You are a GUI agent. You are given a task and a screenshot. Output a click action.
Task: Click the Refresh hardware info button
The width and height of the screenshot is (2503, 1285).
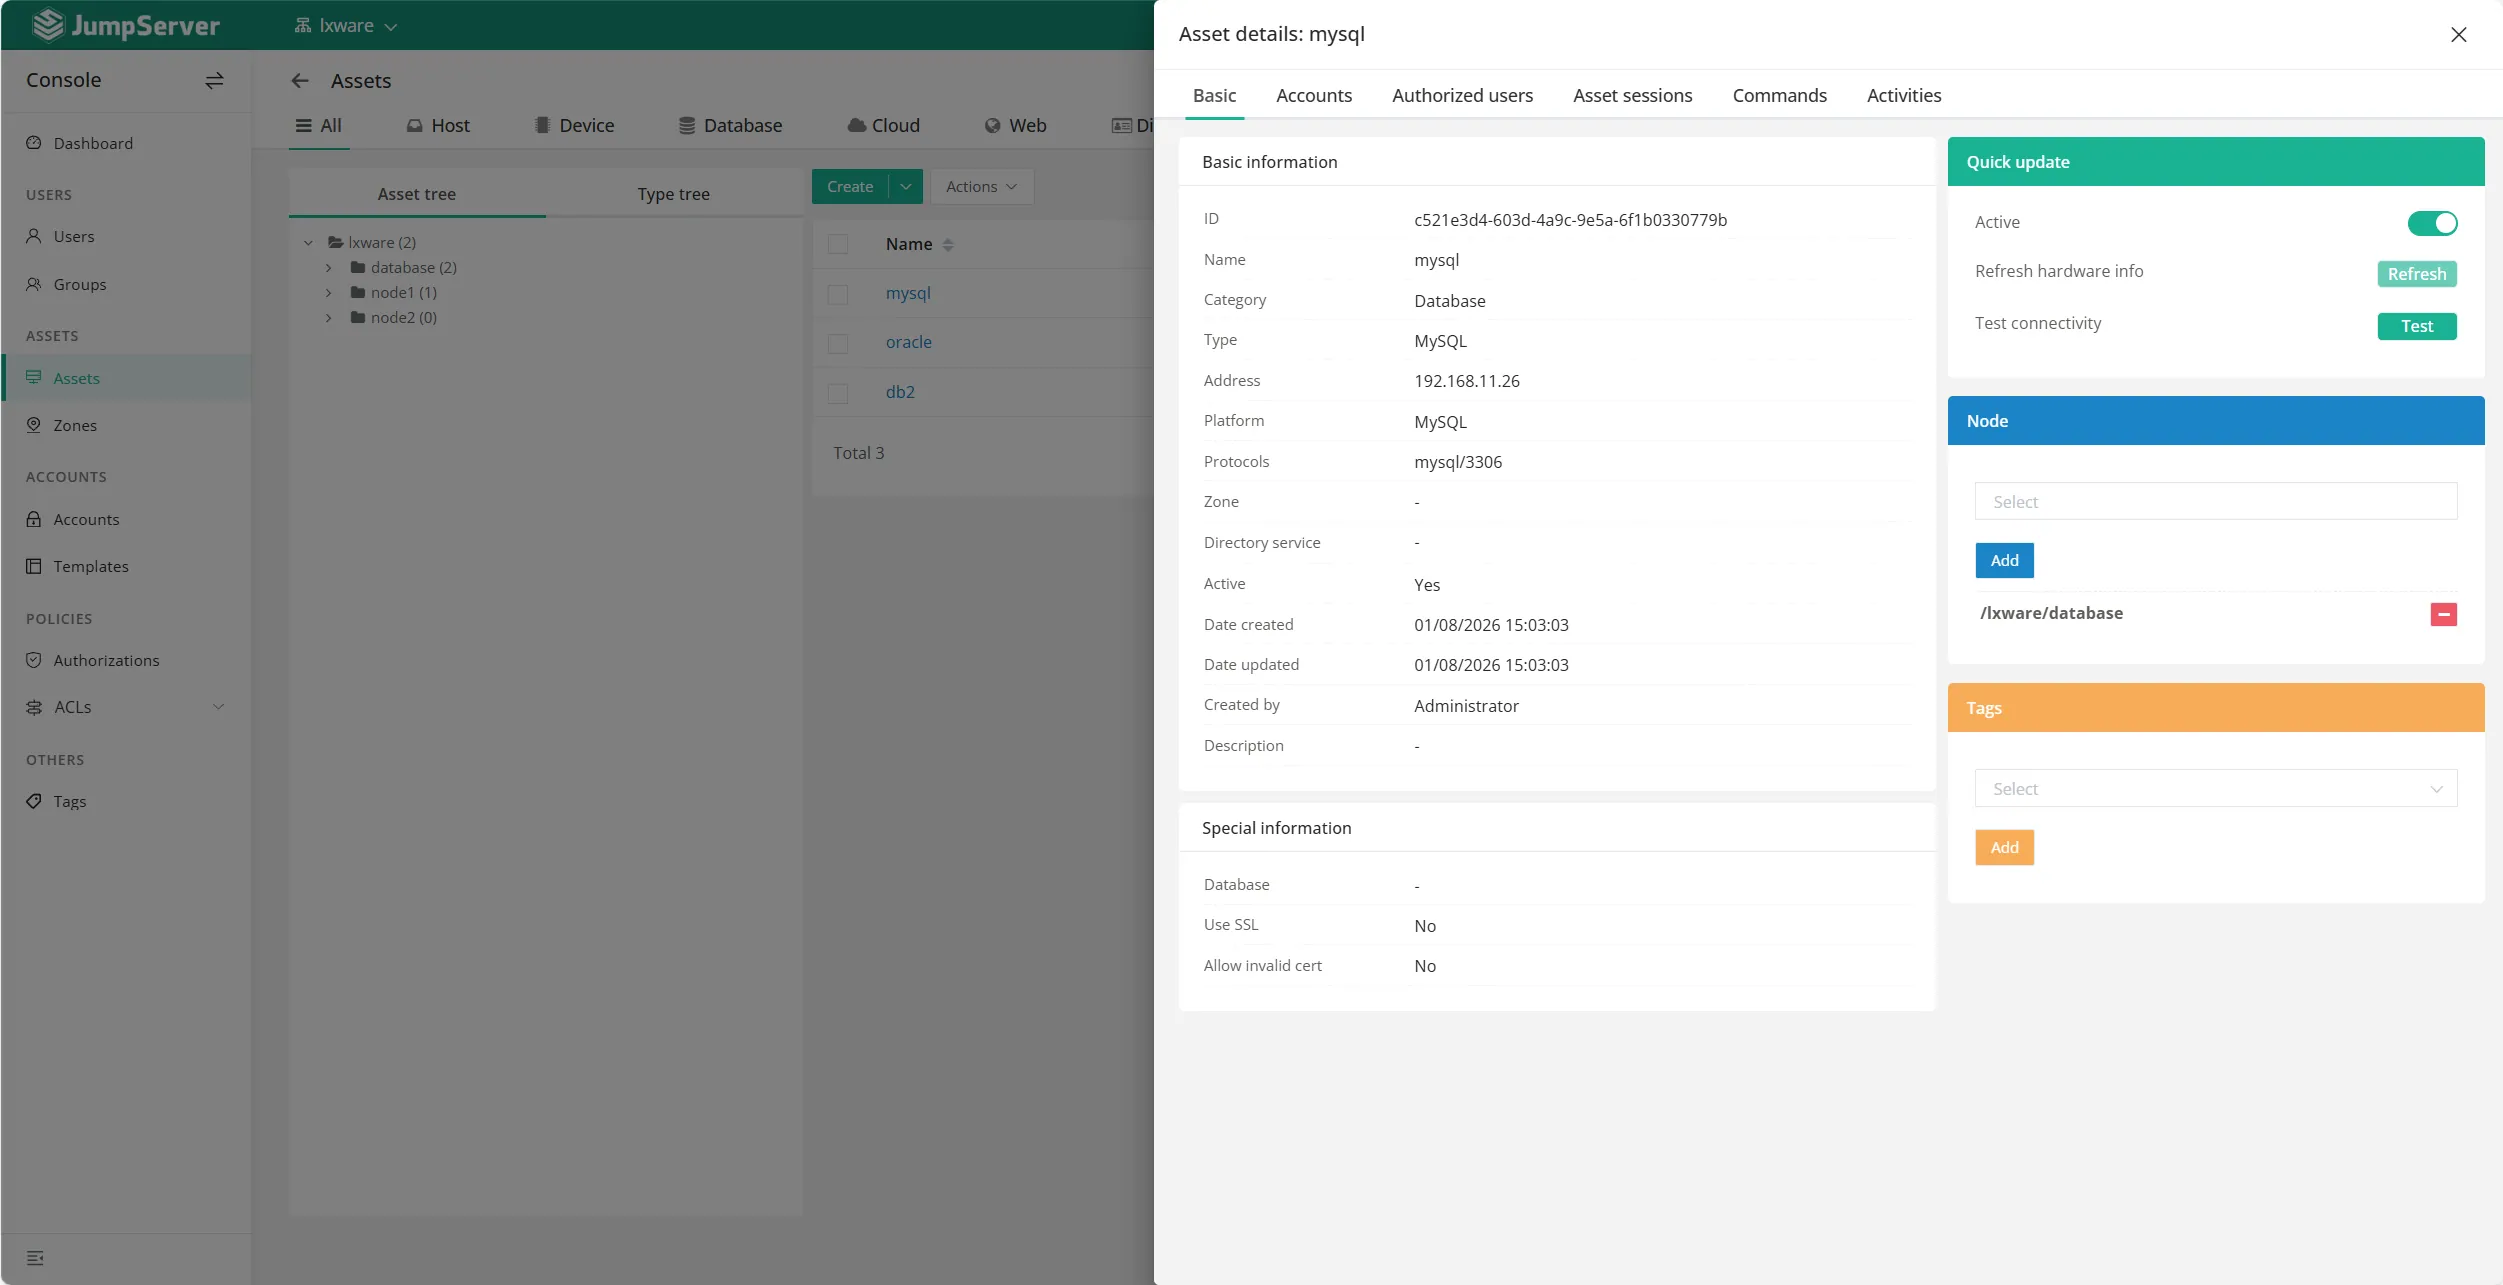pyautogui.click(x=2416, y=274)
